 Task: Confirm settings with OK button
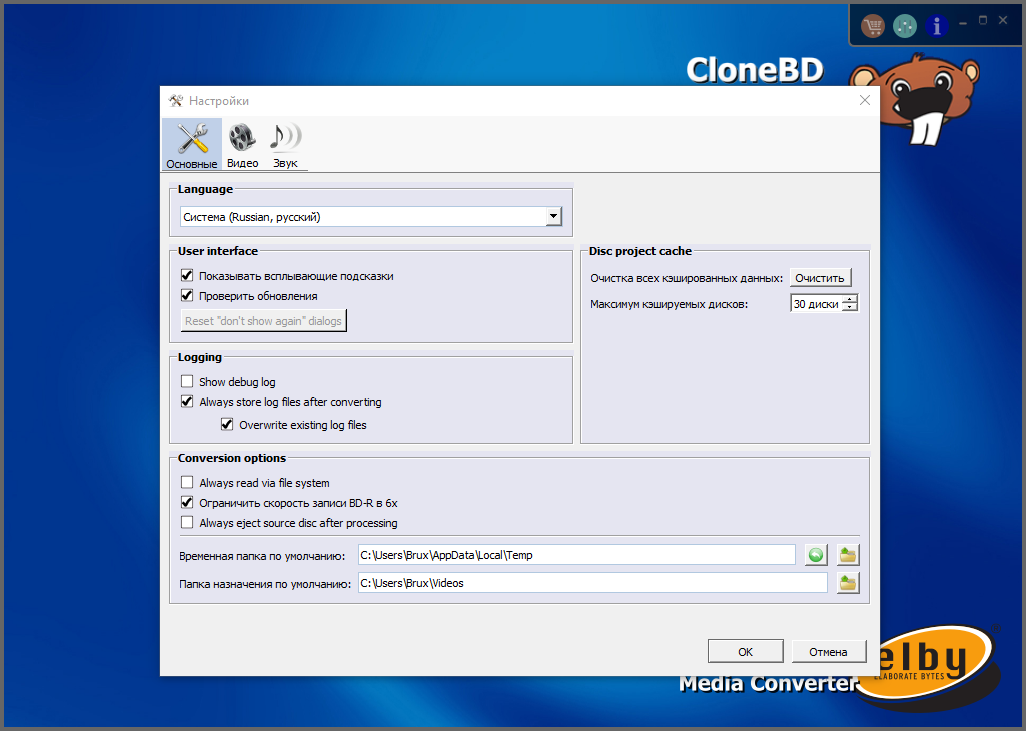745,652
